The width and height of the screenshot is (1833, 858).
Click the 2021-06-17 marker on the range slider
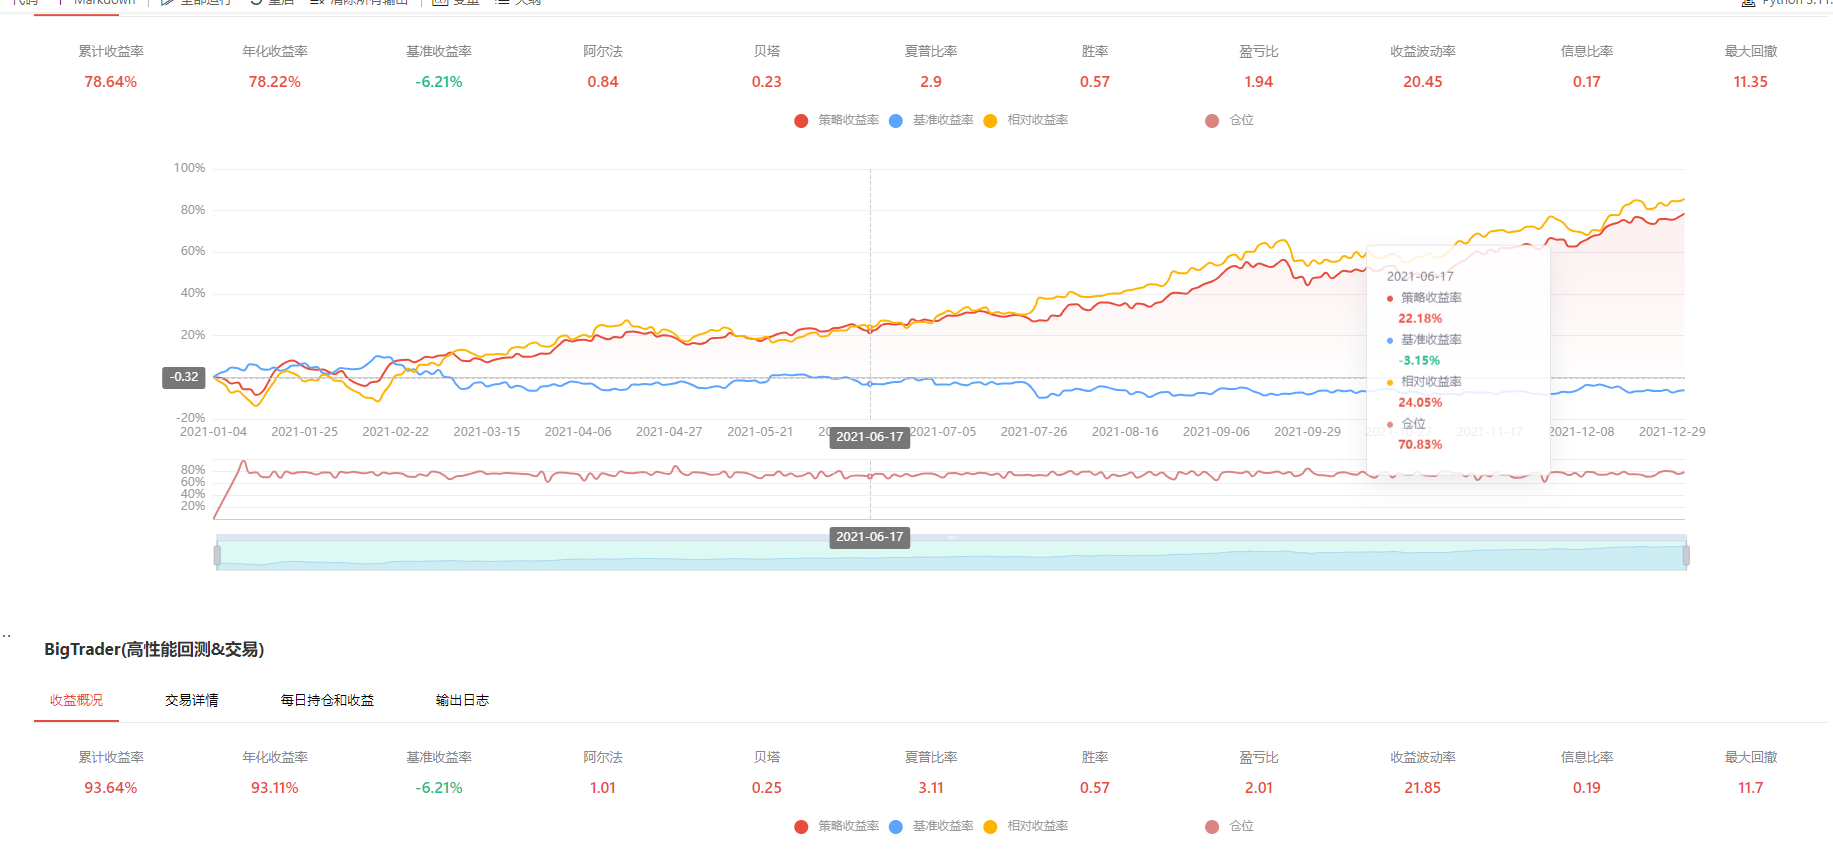point(869,537)
